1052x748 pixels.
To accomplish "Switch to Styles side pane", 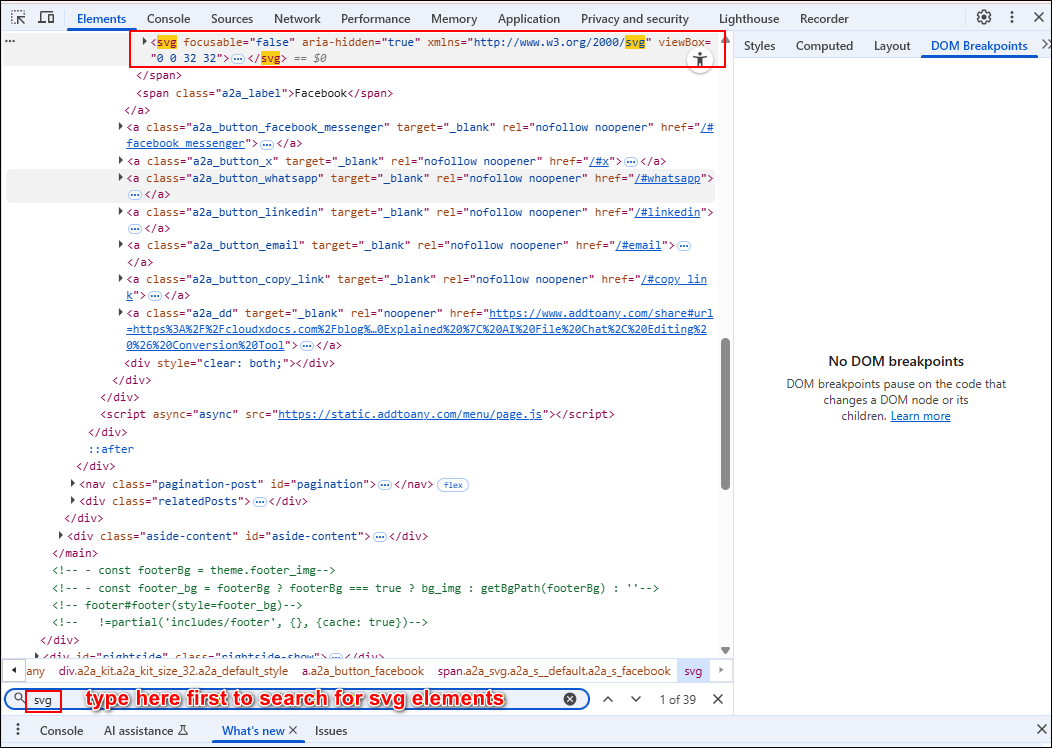I will click(x=759, y=46).
